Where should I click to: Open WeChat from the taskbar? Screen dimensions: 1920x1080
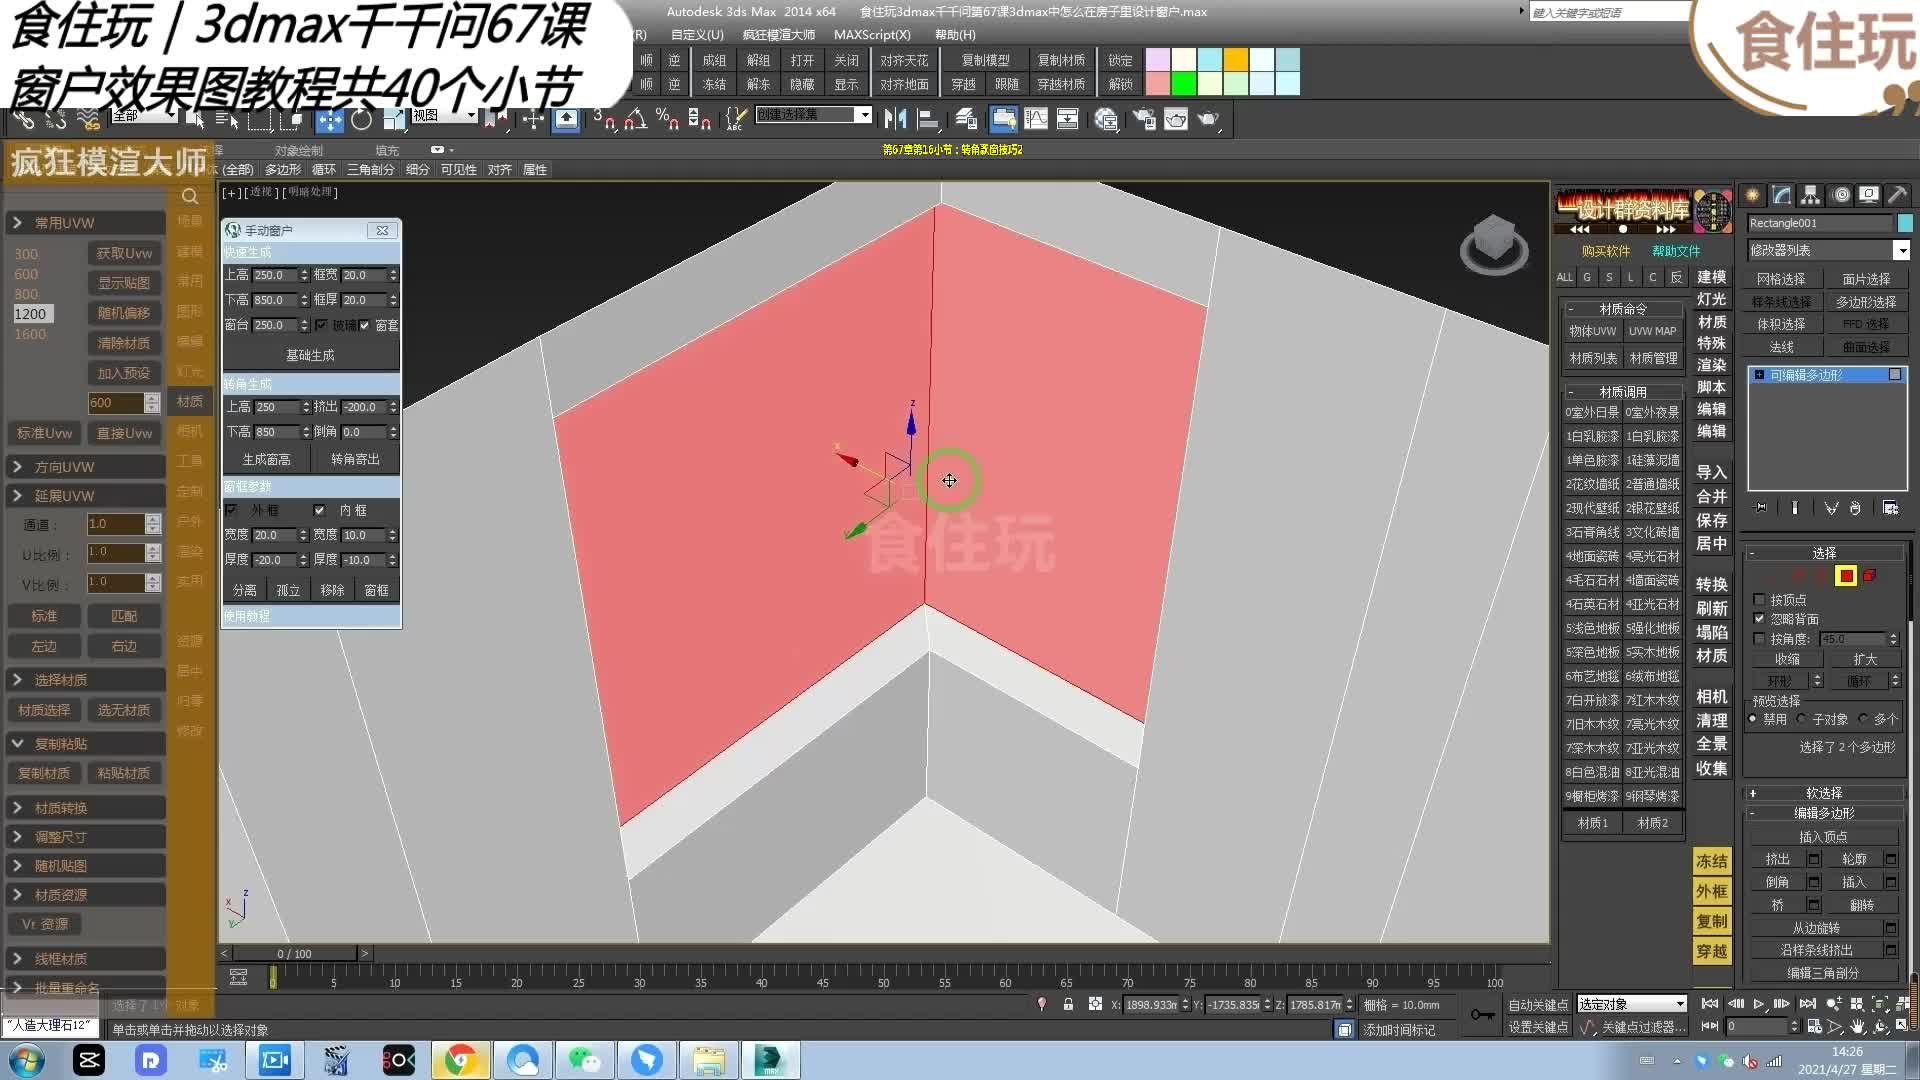coord(584,1060)
